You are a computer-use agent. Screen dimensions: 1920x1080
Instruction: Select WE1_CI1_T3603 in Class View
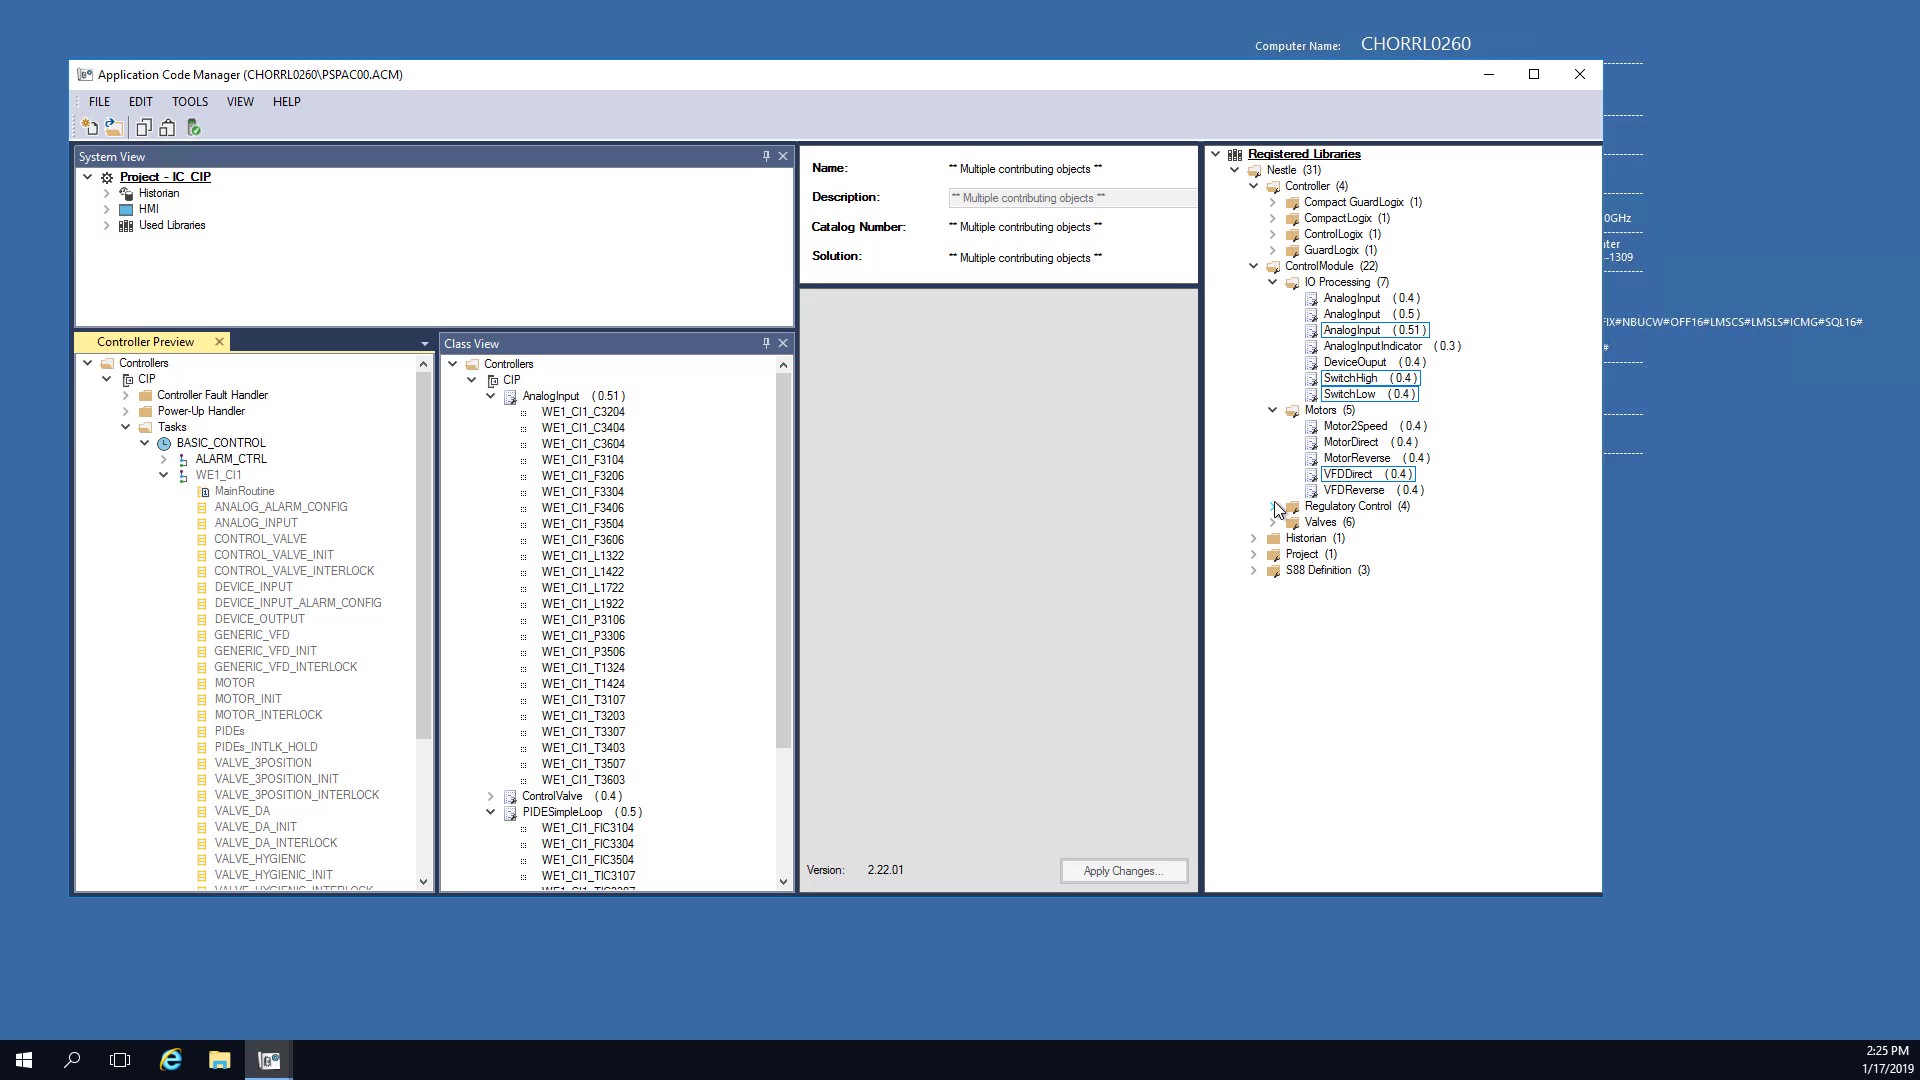(583, 780)
